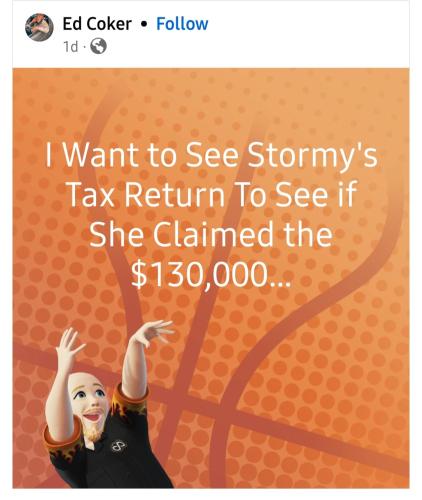Open Ed Coker's profile via name
This screenshot has height=500, width=422.
pos(97,24)
